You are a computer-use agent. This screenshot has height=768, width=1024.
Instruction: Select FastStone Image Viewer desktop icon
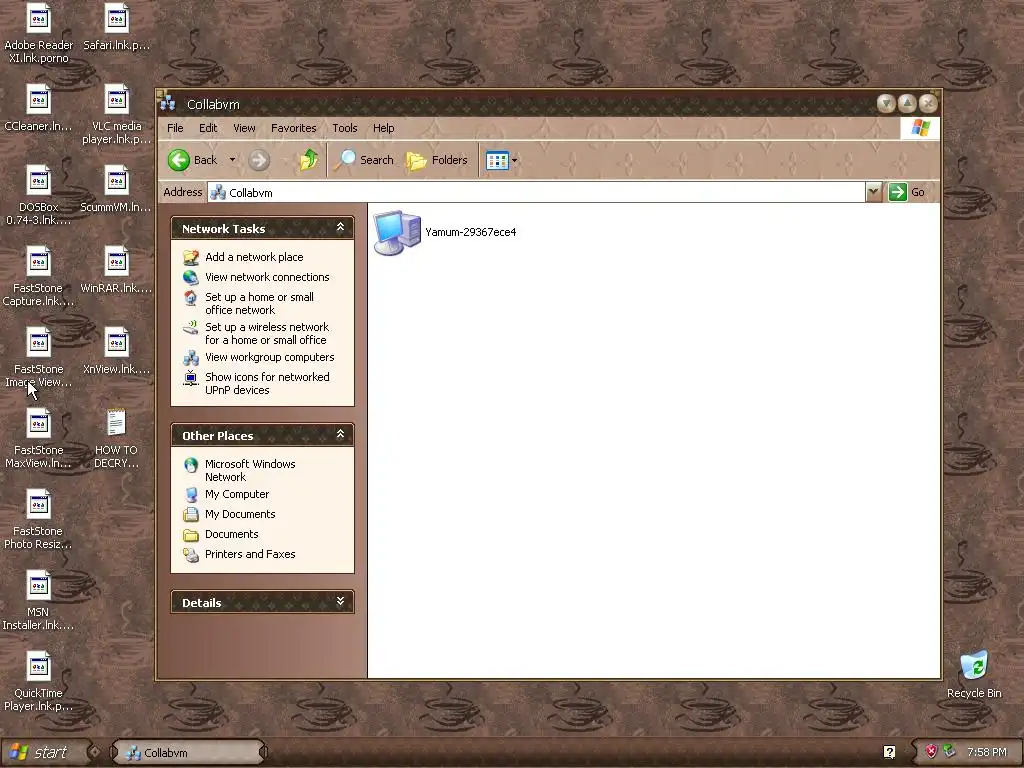pyautogui.click(x=39, y=358)
